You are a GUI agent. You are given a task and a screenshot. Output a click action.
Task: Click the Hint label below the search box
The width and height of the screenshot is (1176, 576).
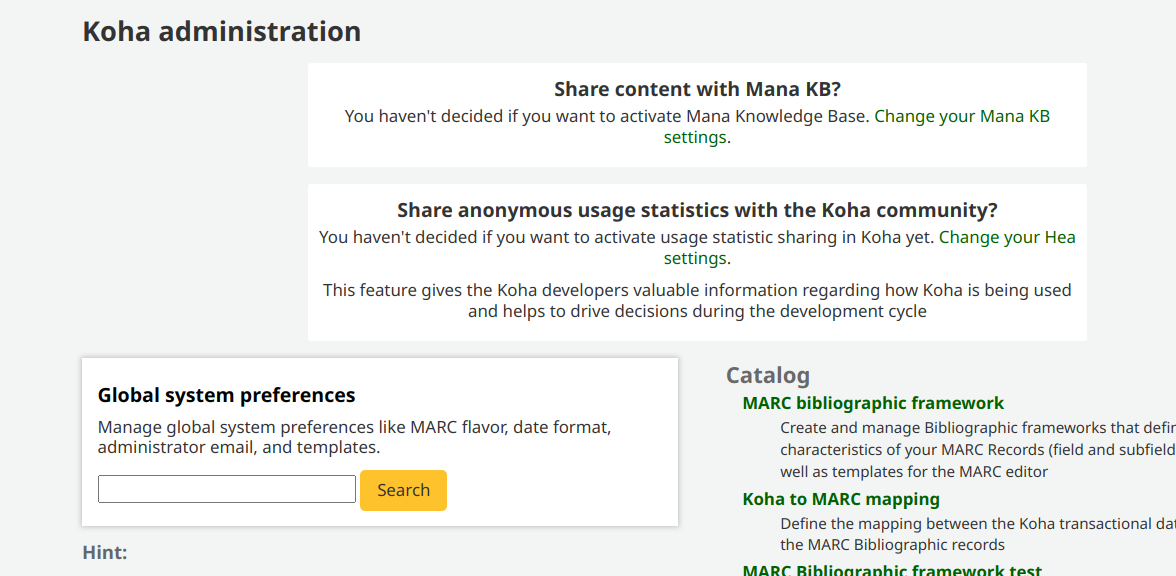coord(104,552)
